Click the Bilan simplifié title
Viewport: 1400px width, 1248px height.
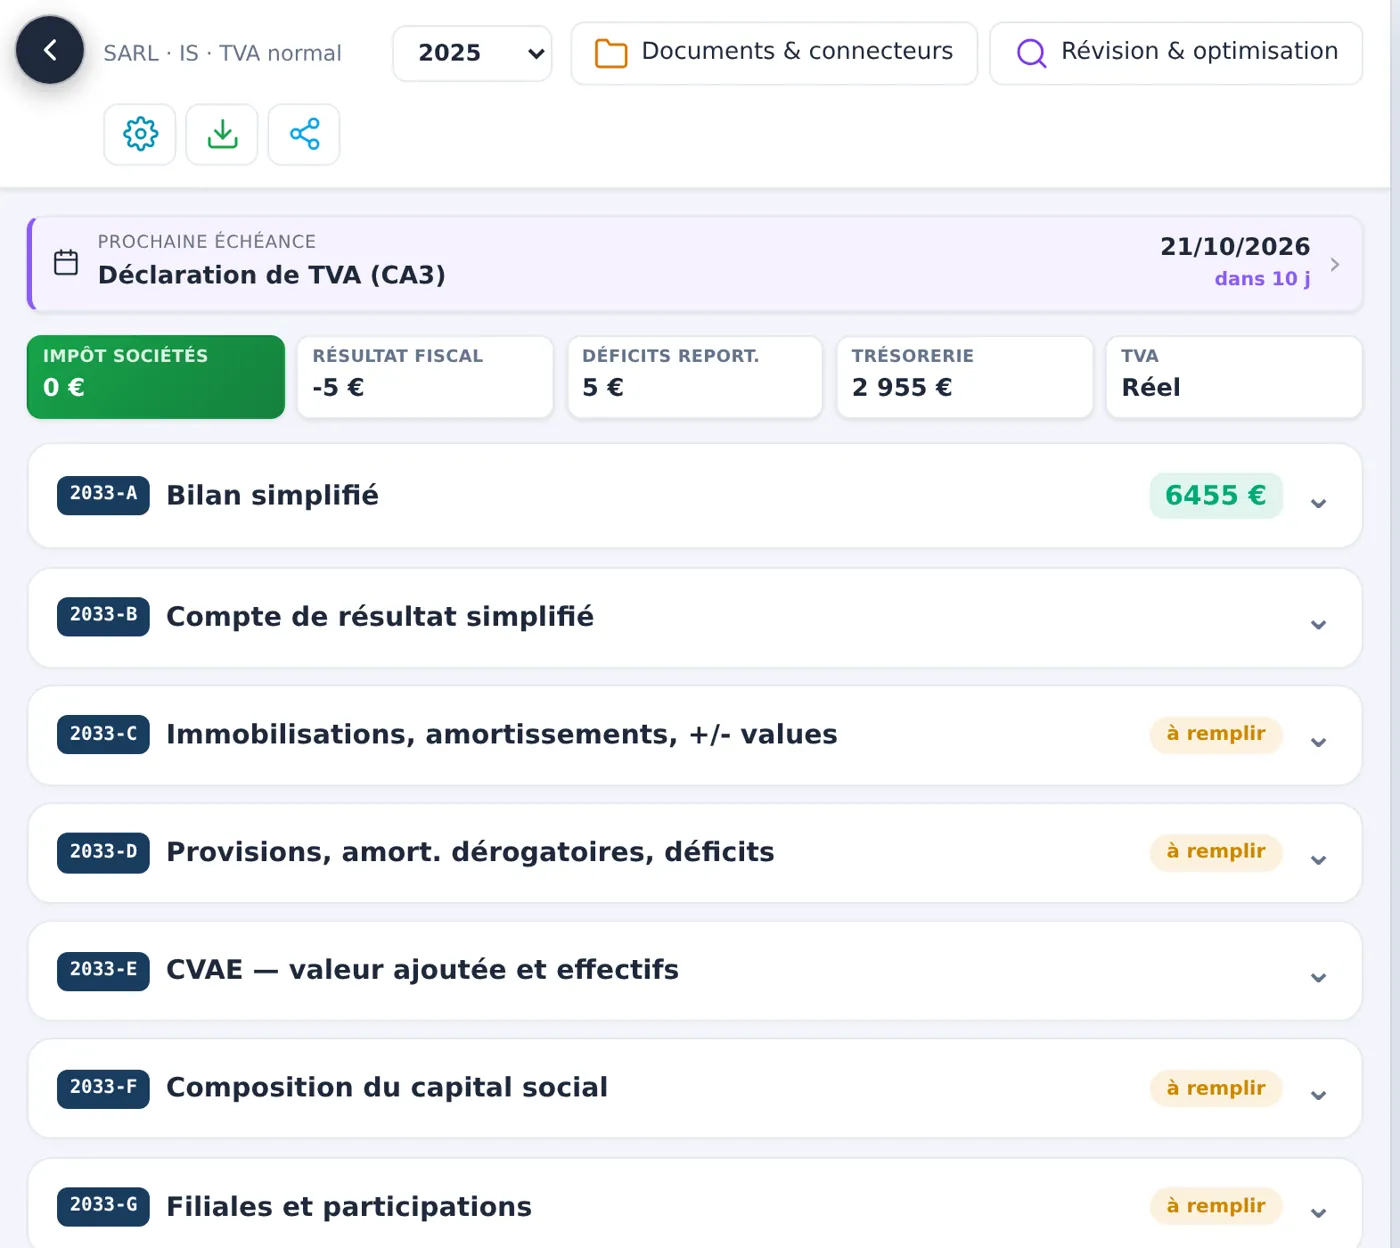pyautogui.click(x=272, y=496)
